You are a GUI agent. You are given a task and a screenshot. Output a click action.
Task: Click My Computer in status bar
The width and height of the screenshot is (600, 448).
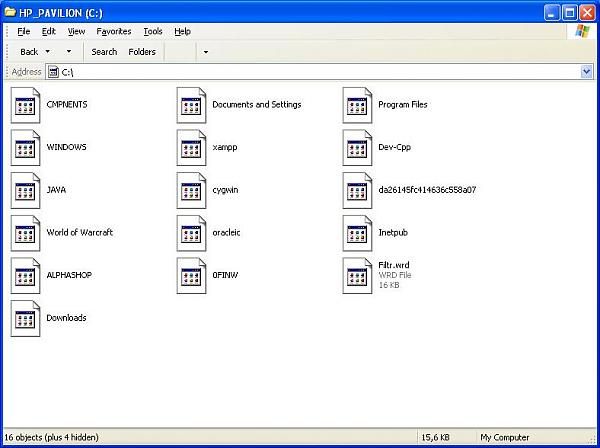pos(505,437)
